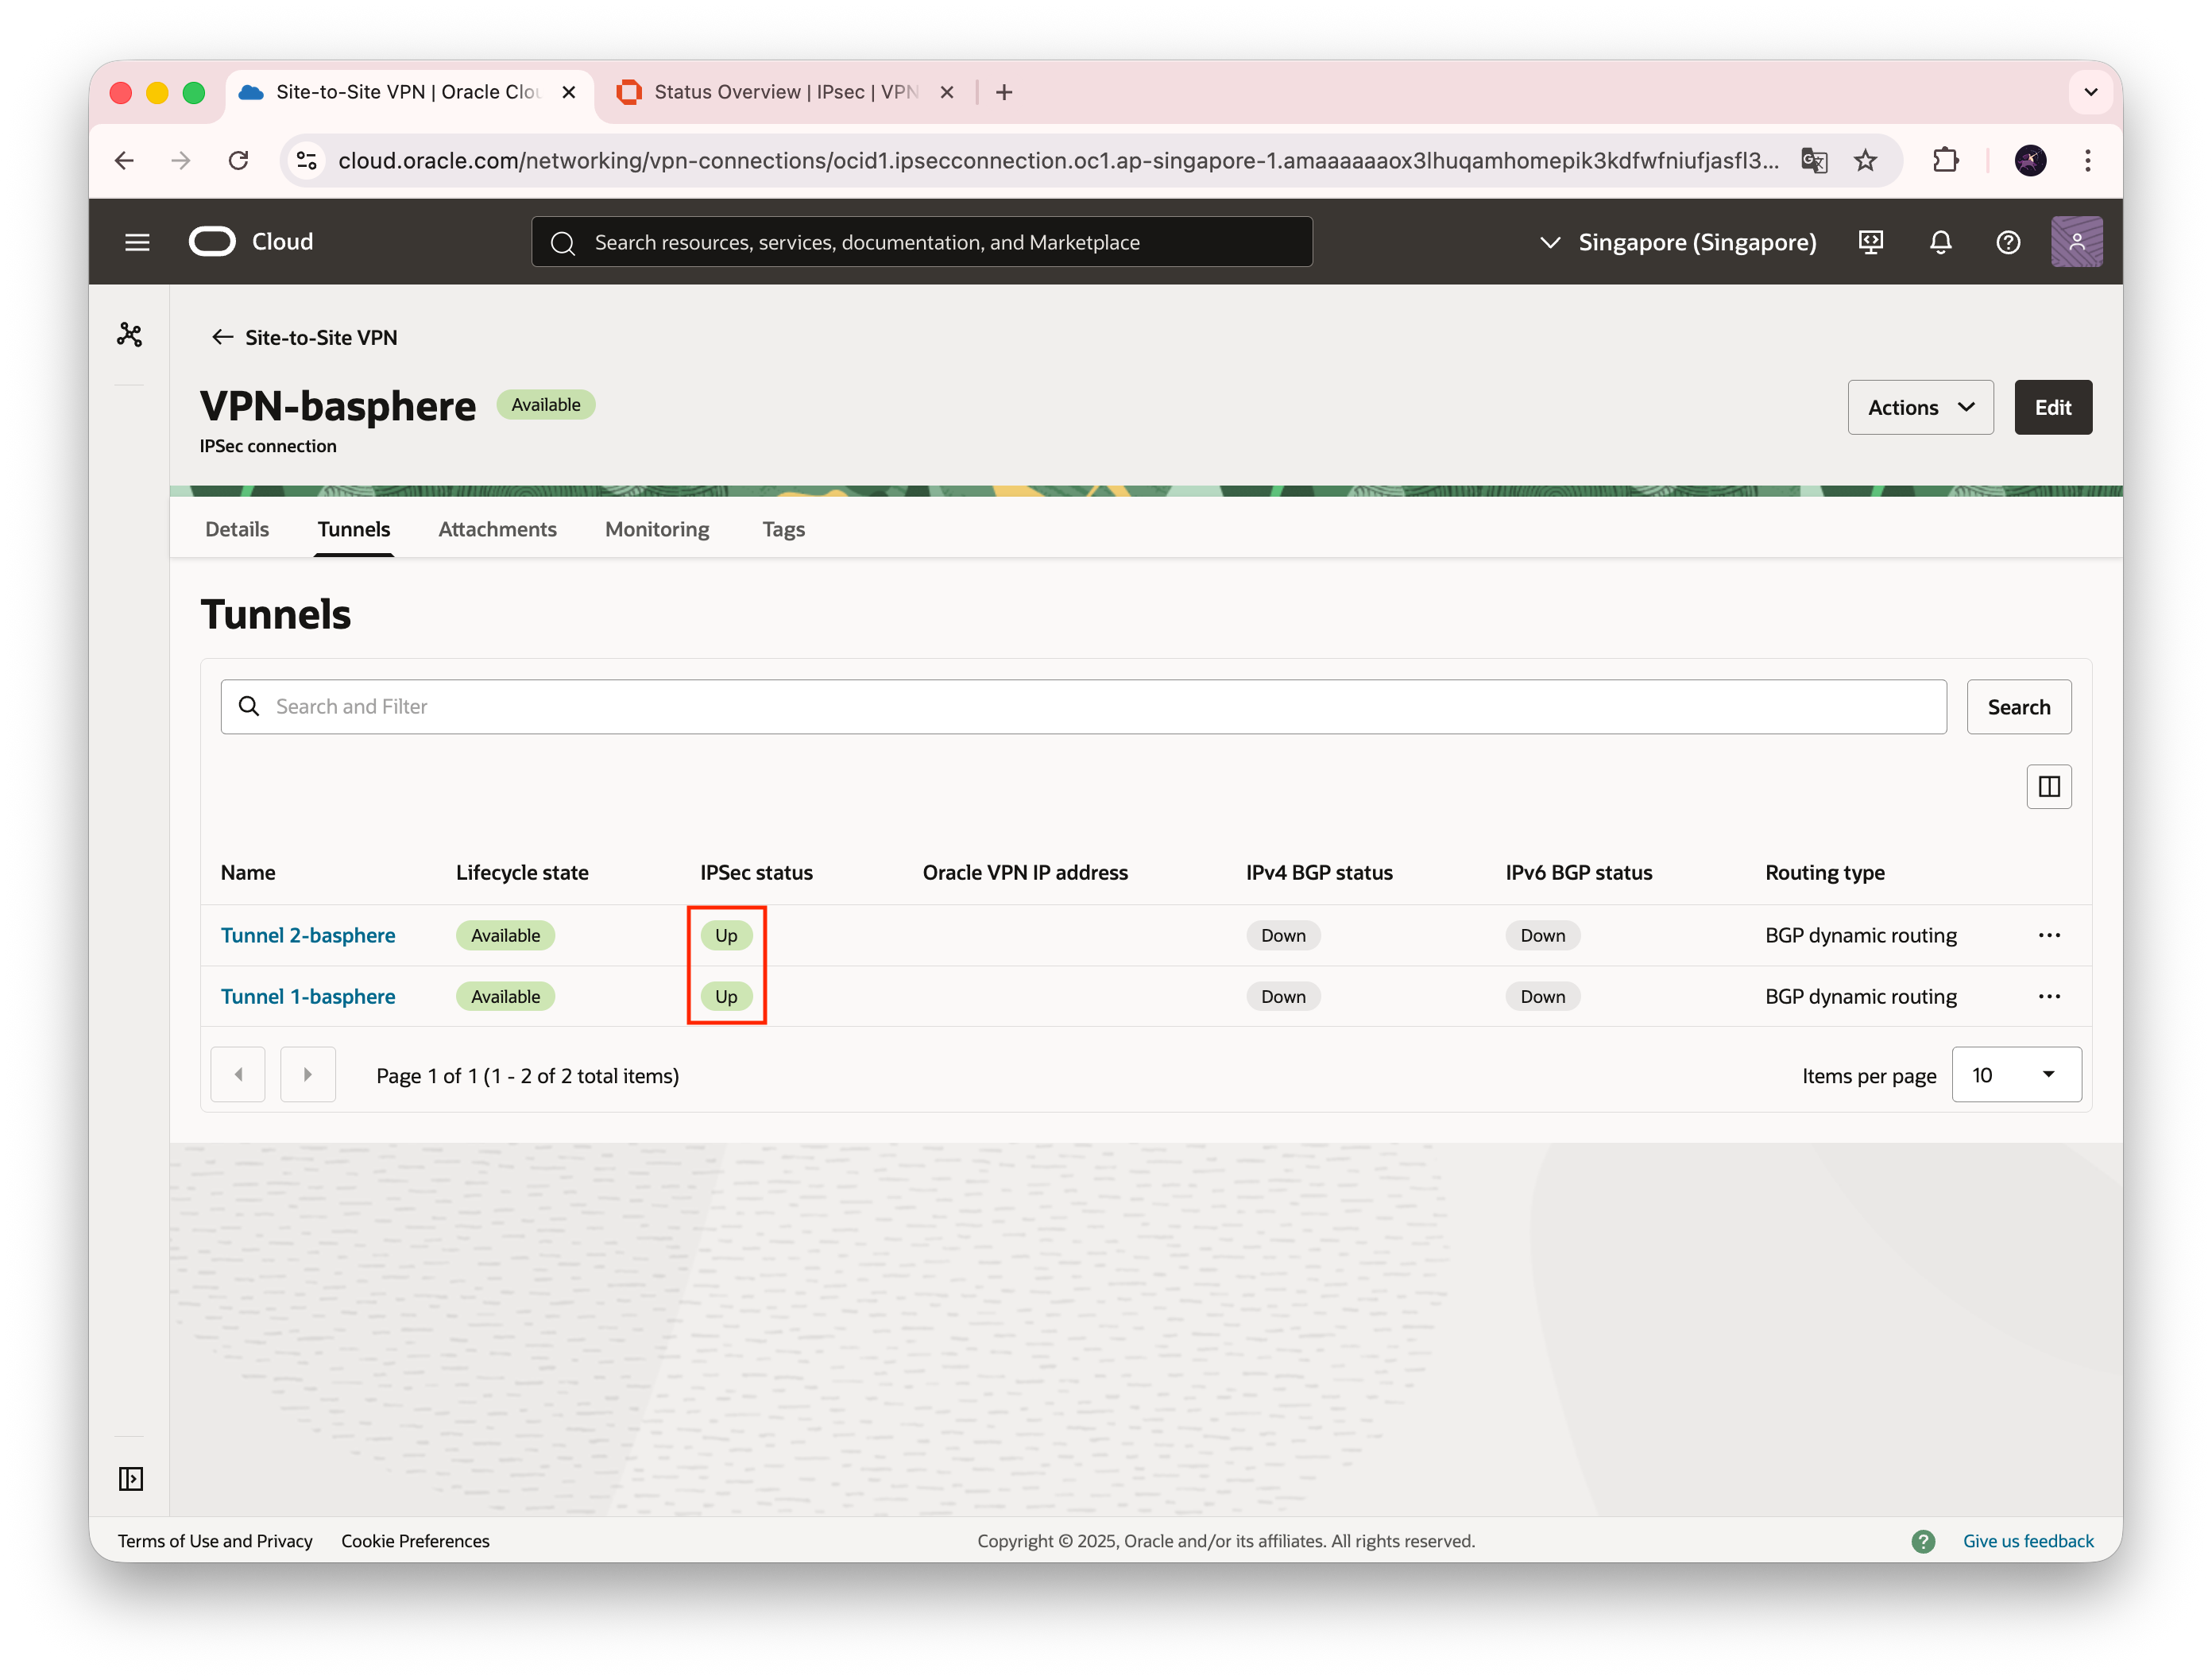Click the networking topology sidebar icon
This screenshot has height=1680, width=2212.
click(130, 334)
